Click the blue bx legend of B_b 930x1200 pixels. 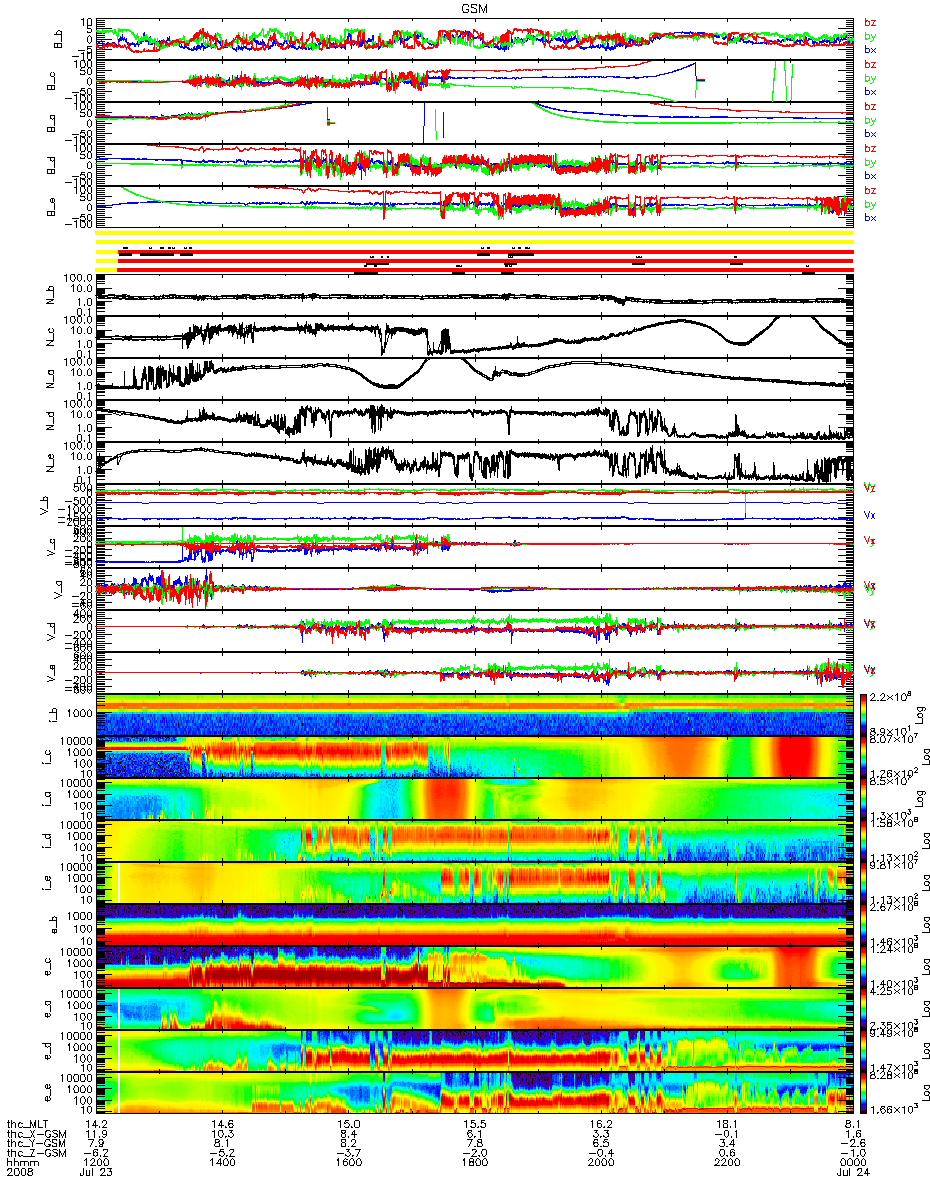click(x=869, y=49)
